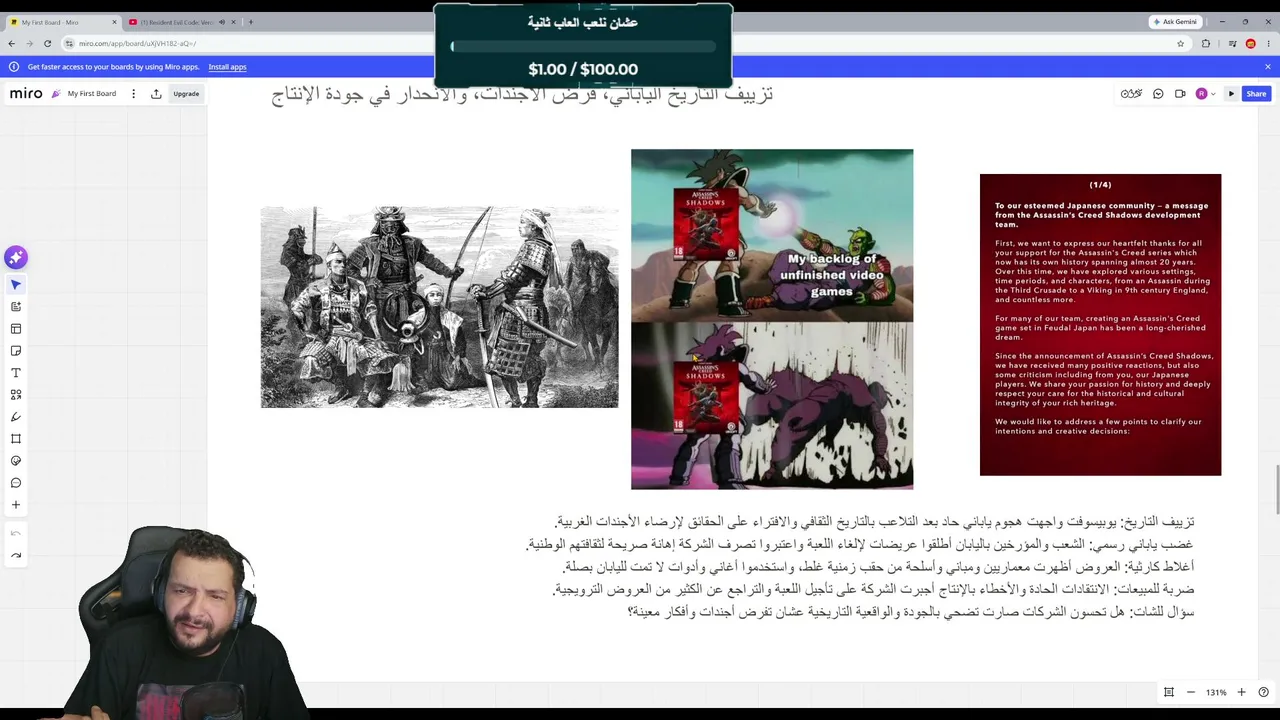Bookmark this page with star icon

(1181, 43)
